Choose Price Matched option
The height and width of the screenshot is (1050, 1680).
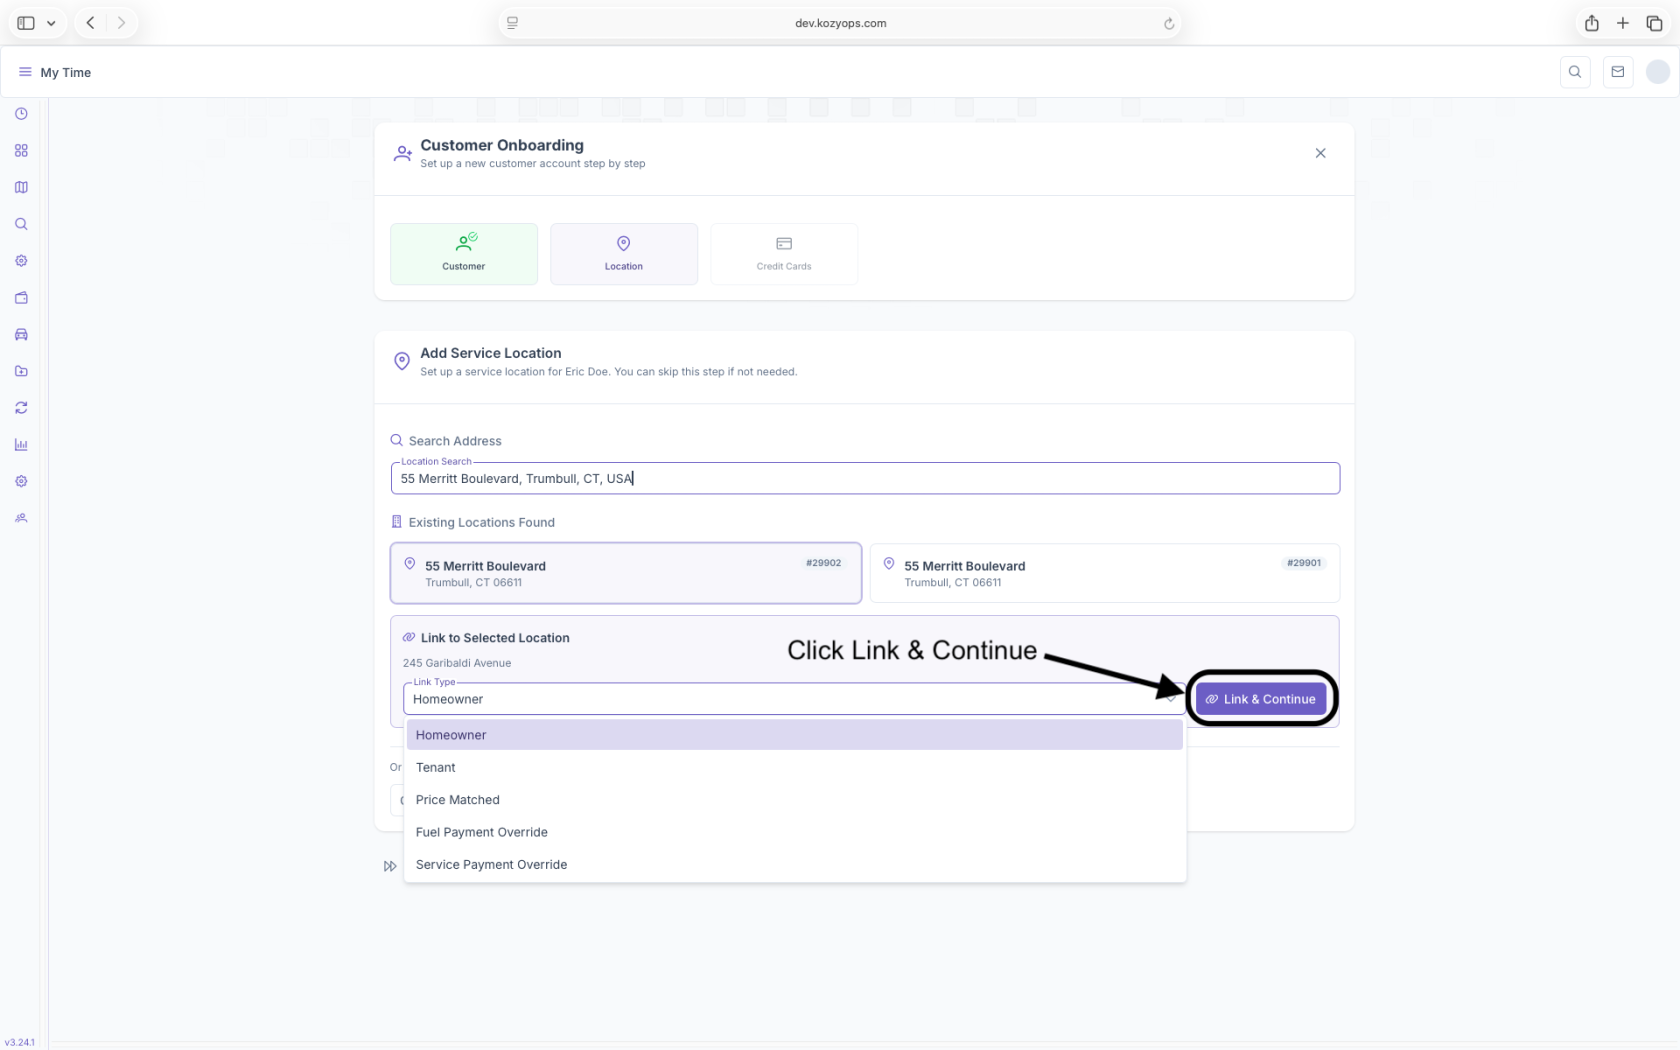click(458, 800)
